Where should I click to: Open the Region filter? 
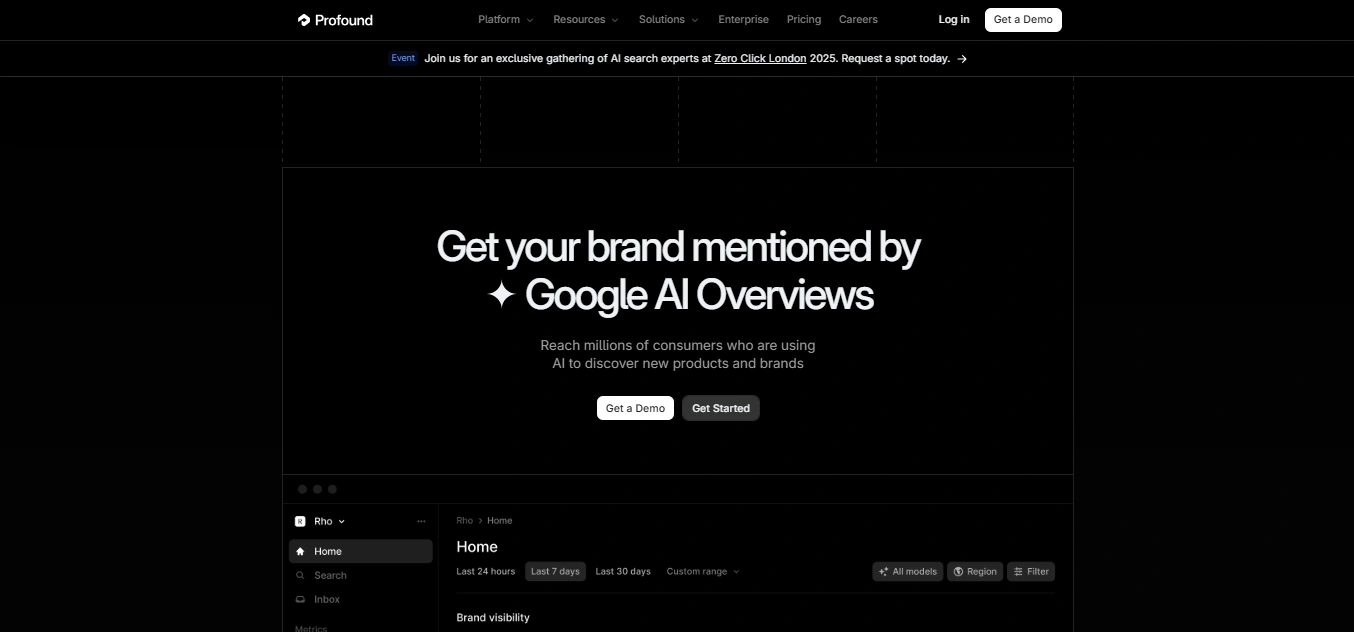(975, 571)
